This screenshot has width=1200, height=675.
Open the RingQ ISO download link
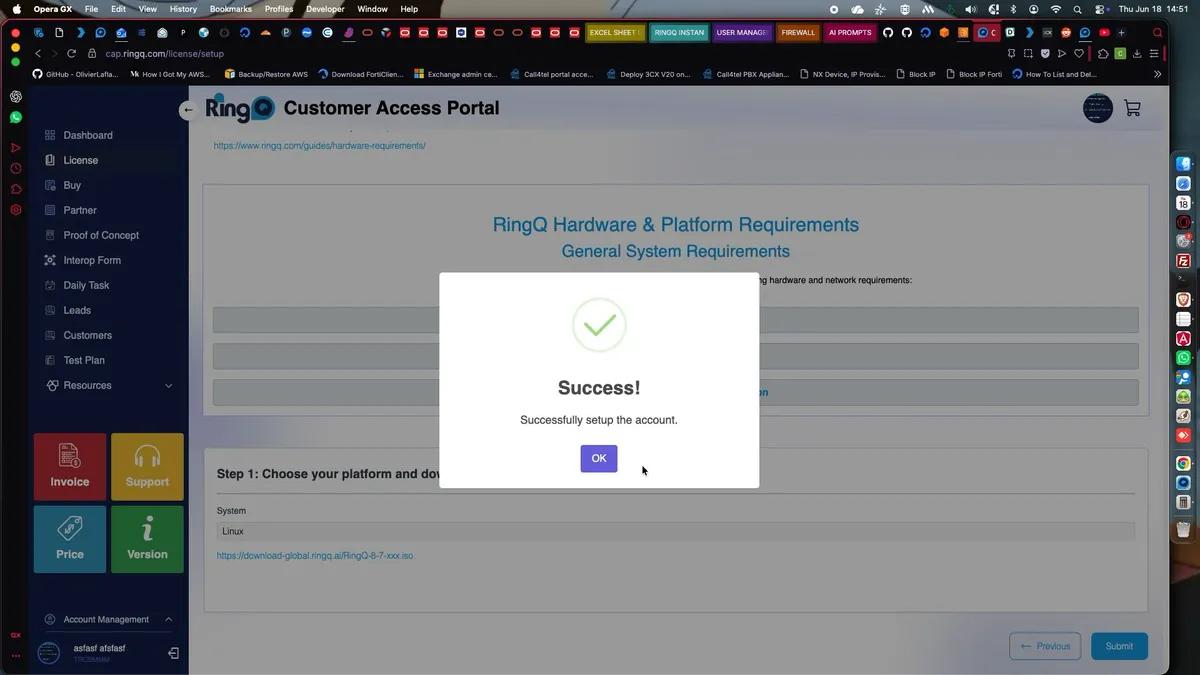315,555
